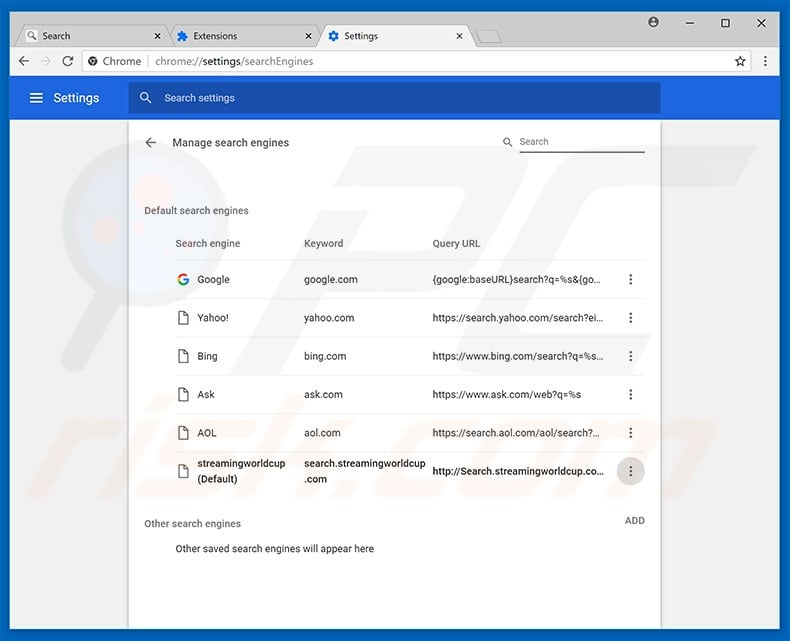Click the streamingworldcup query URL text

pyautogui.click(x=518, y=471)
